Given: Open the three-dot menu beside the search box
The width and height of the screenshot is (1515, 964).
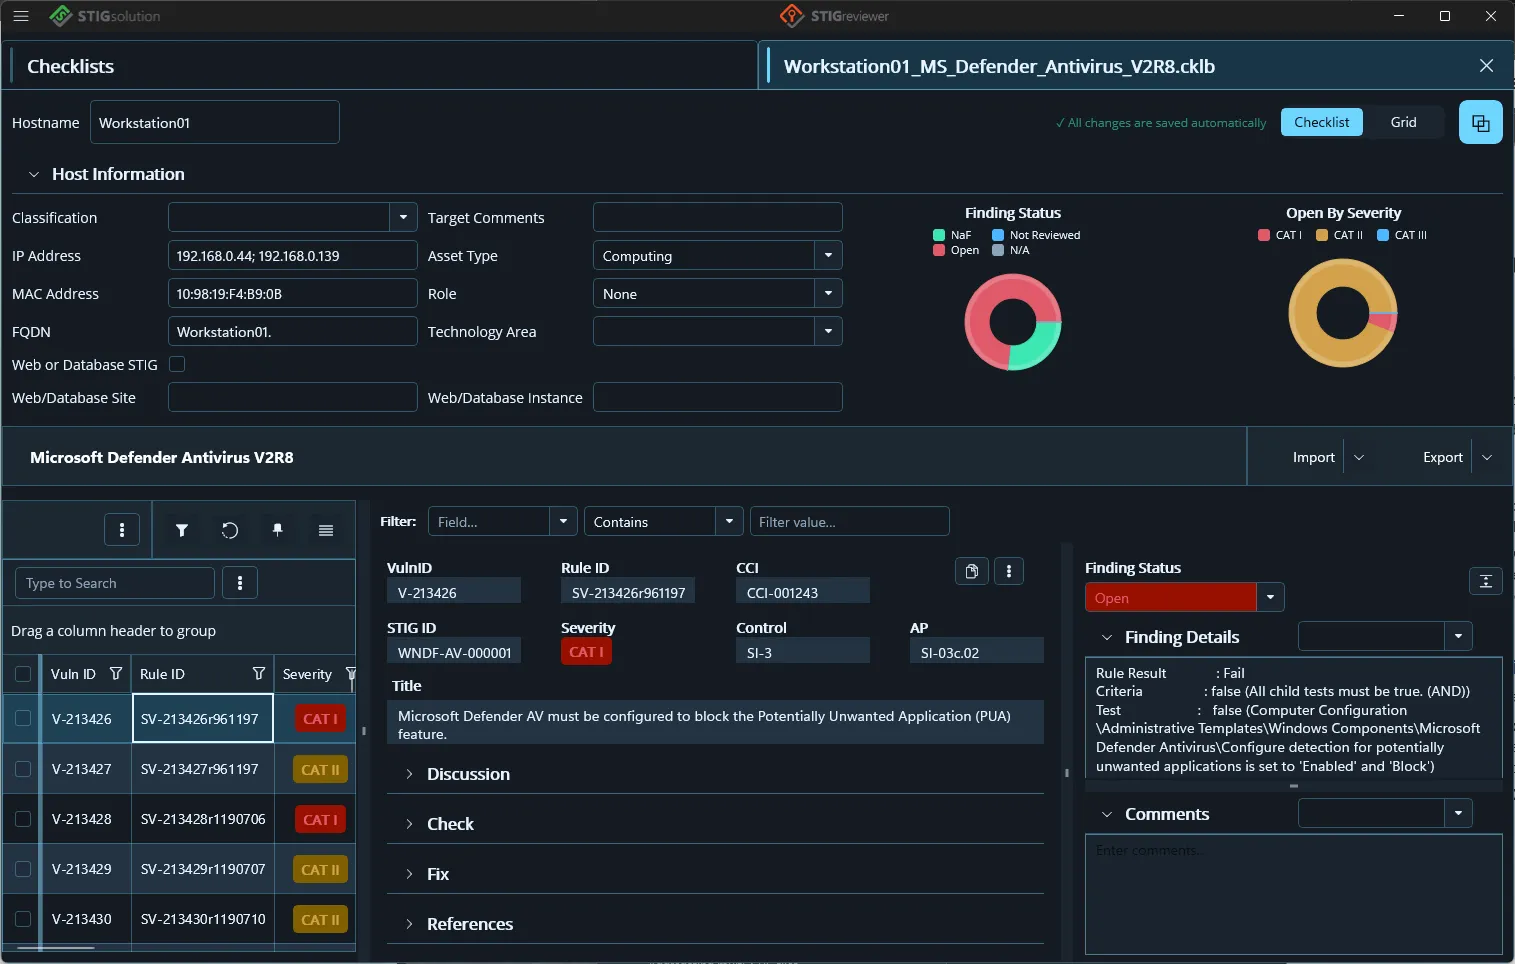Looking at the screenshot, I should pyautogui.click(x=240, y=583).
